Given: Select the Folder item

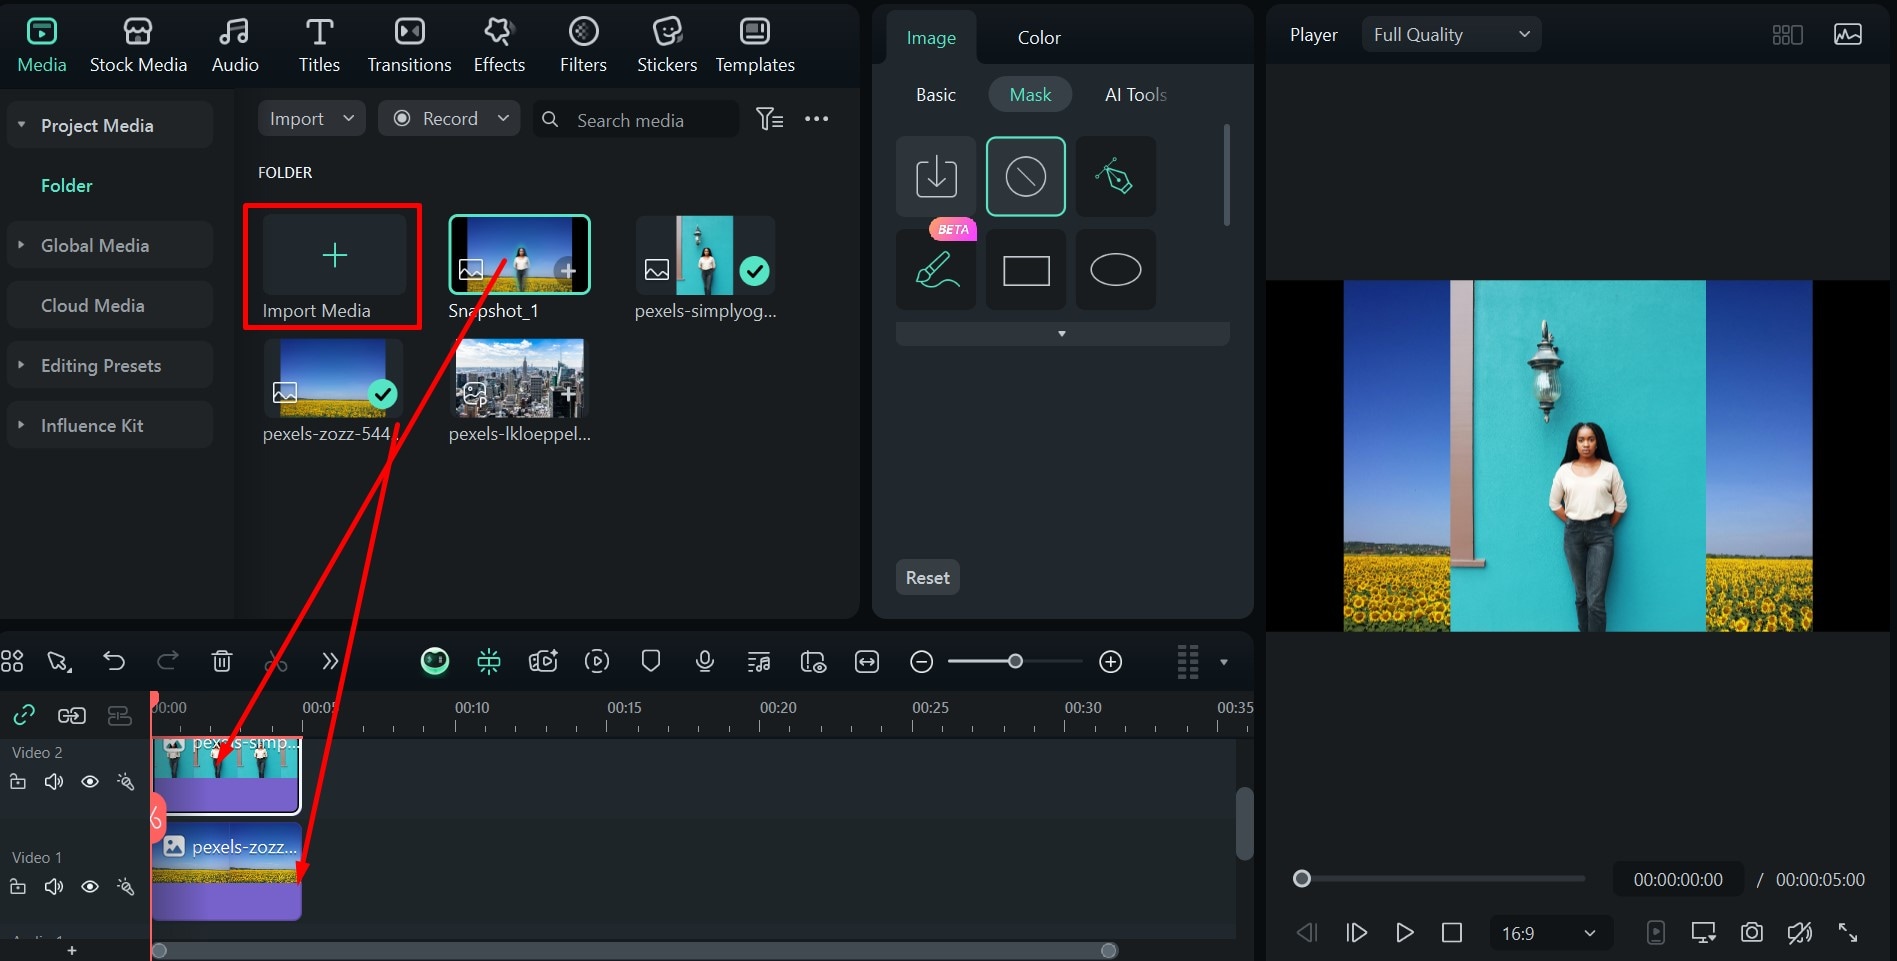Looking at the screenshot, I should coord(66,185).
